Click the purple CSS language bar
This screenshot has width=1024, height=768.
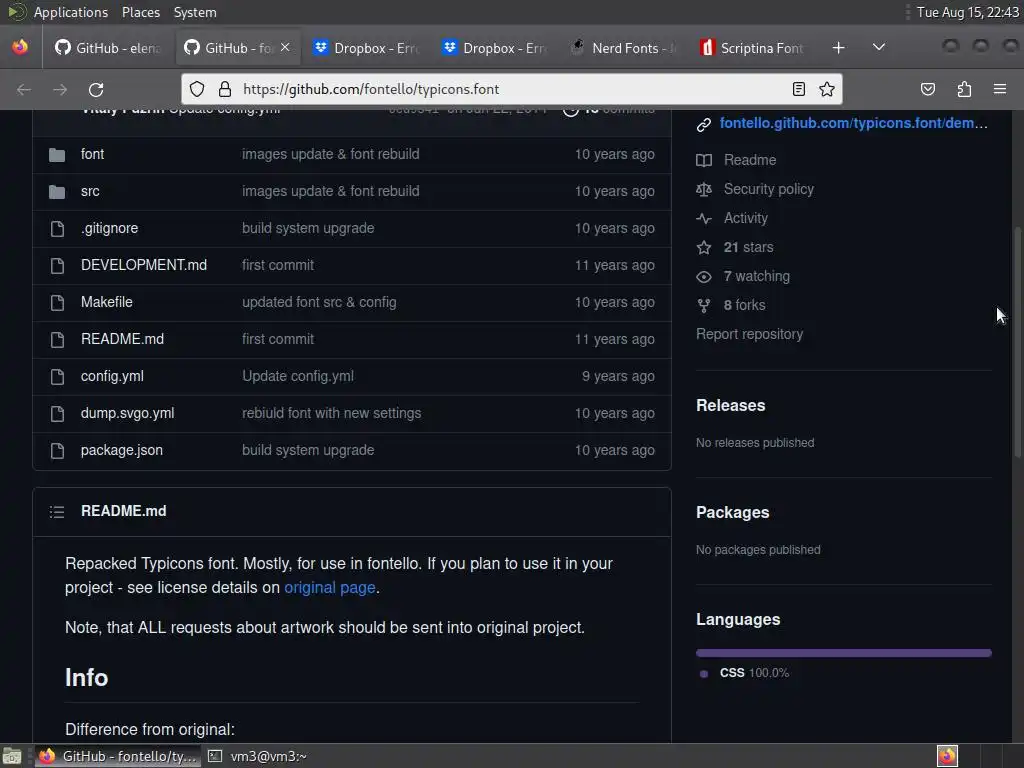tap(844, 653)
